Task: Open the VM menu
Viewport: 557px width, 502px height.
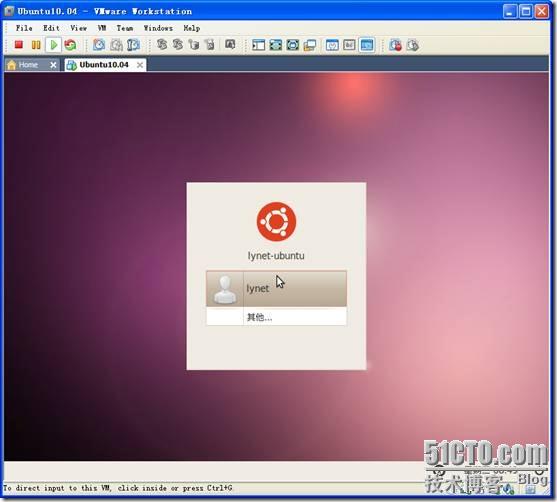Action: (x=102, y=28)
